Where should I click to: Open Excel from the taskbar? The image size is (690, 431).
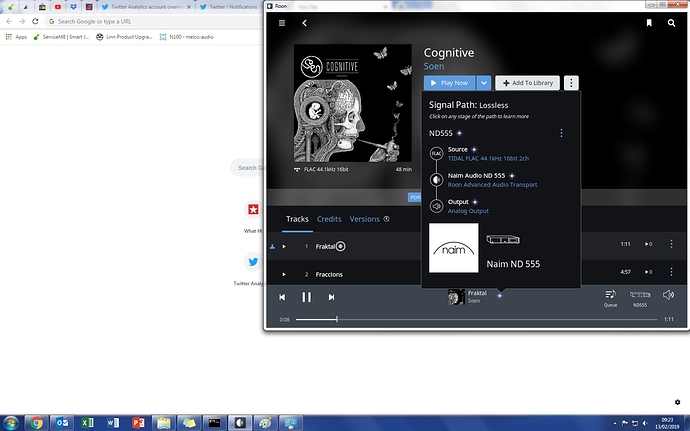point(87,423)
